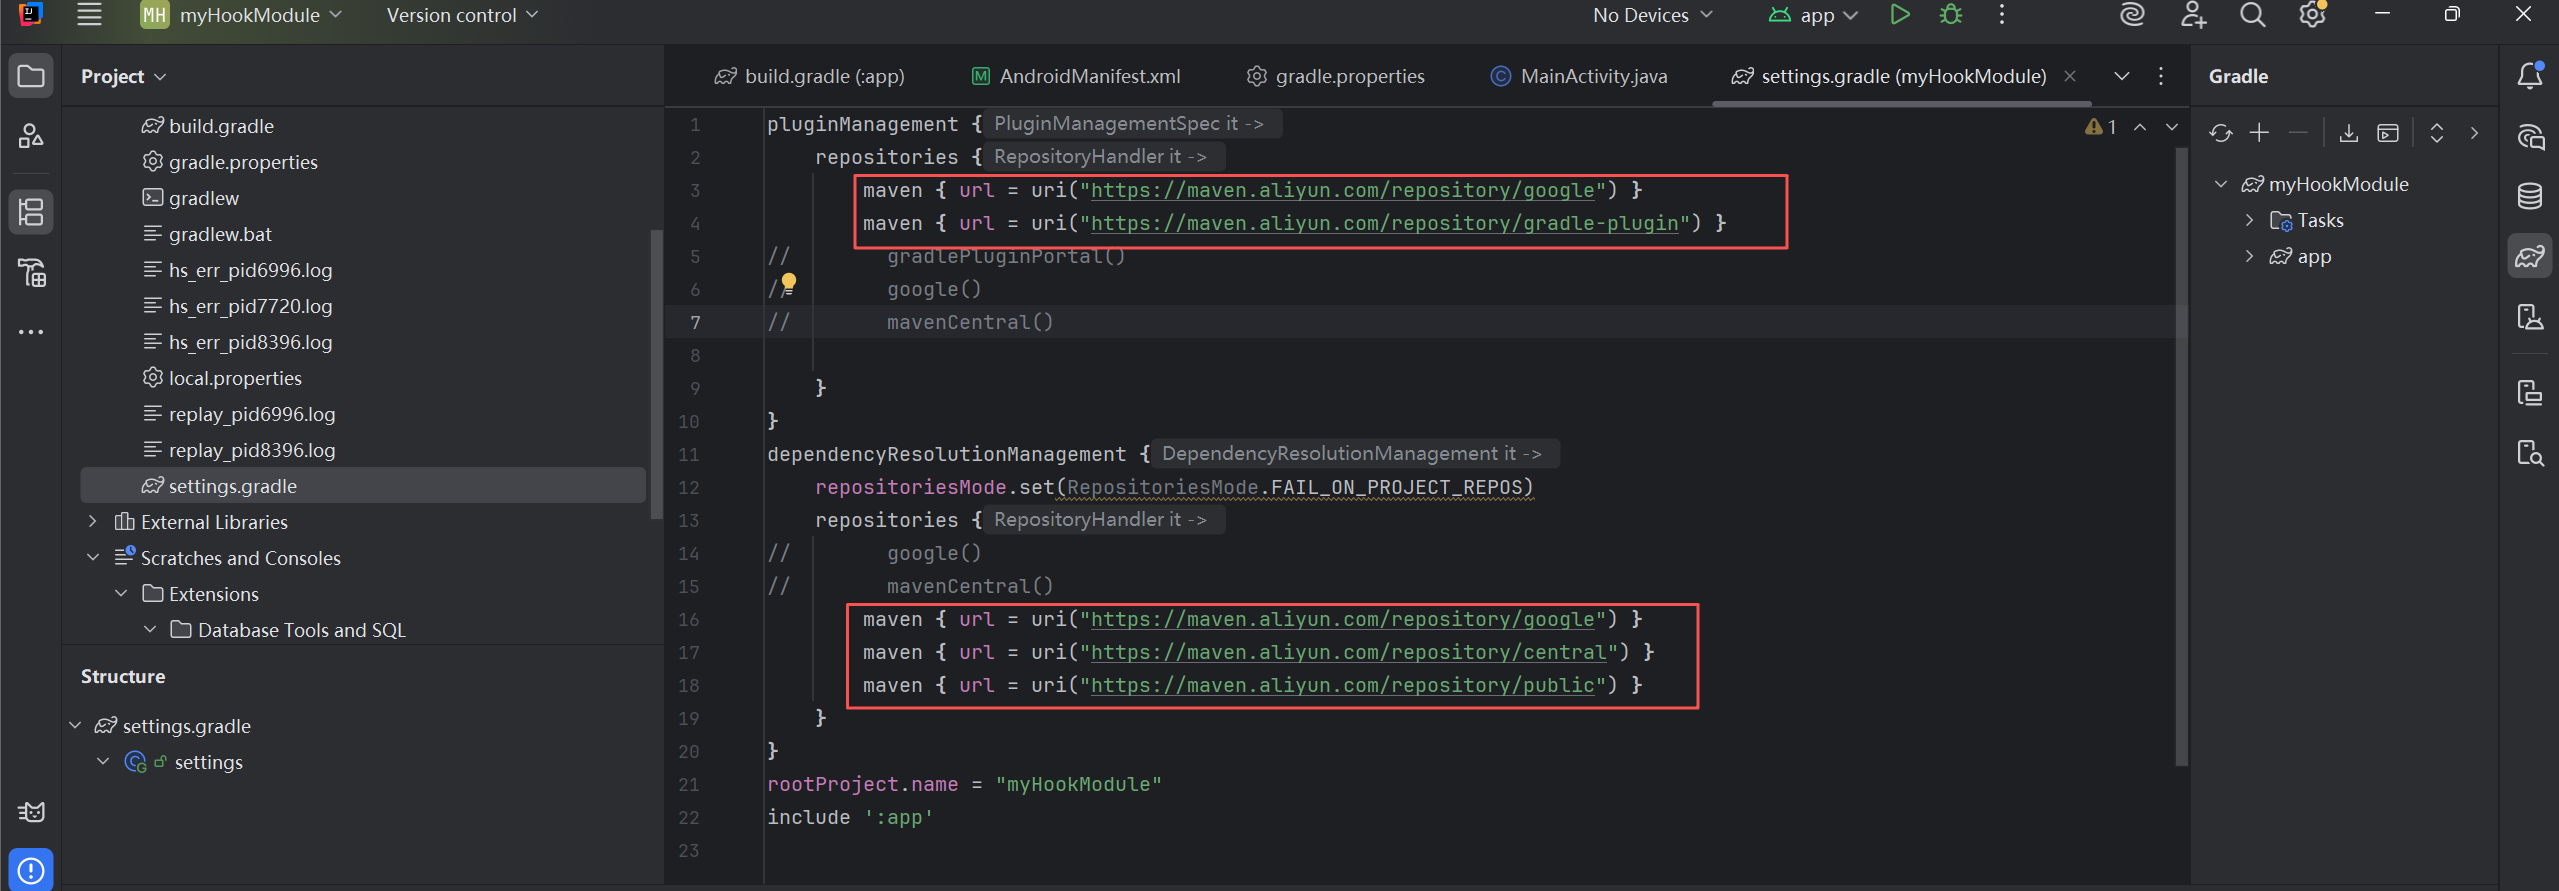Screen dimensions: 2559x891
Task: Open the No Devices dropdown
Action: (x=1652, y=15)
